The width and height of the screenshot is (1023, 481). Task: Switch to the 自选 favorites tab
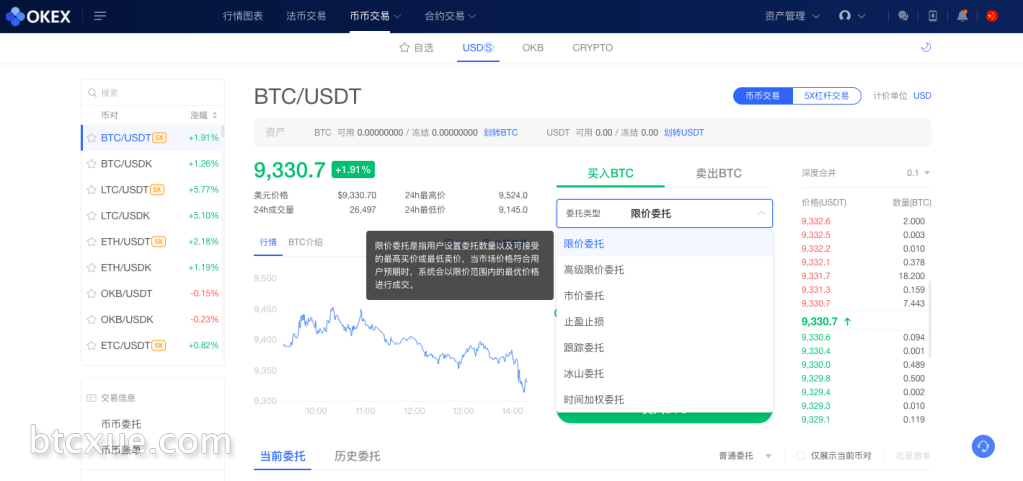point(416,48)
